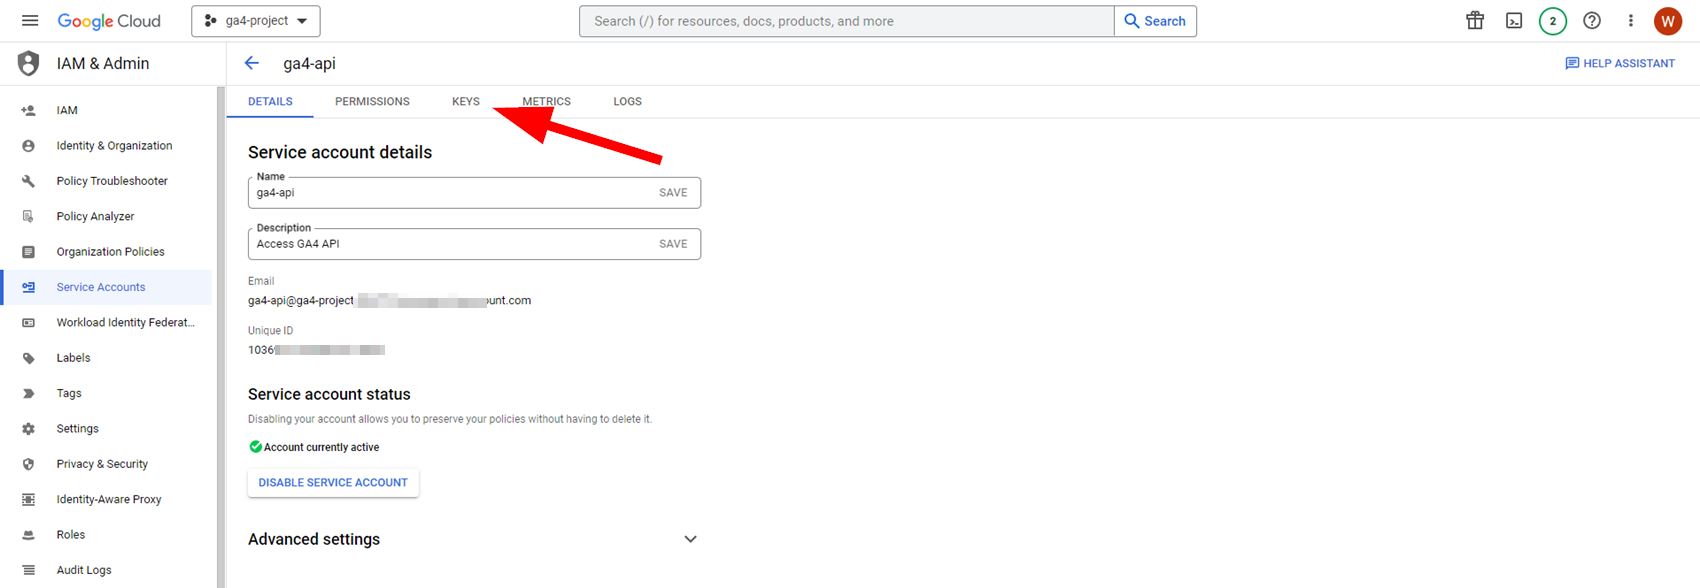Open the W user account avatar
This screenshot has height=588, width=1700.
click(1668, 21)
